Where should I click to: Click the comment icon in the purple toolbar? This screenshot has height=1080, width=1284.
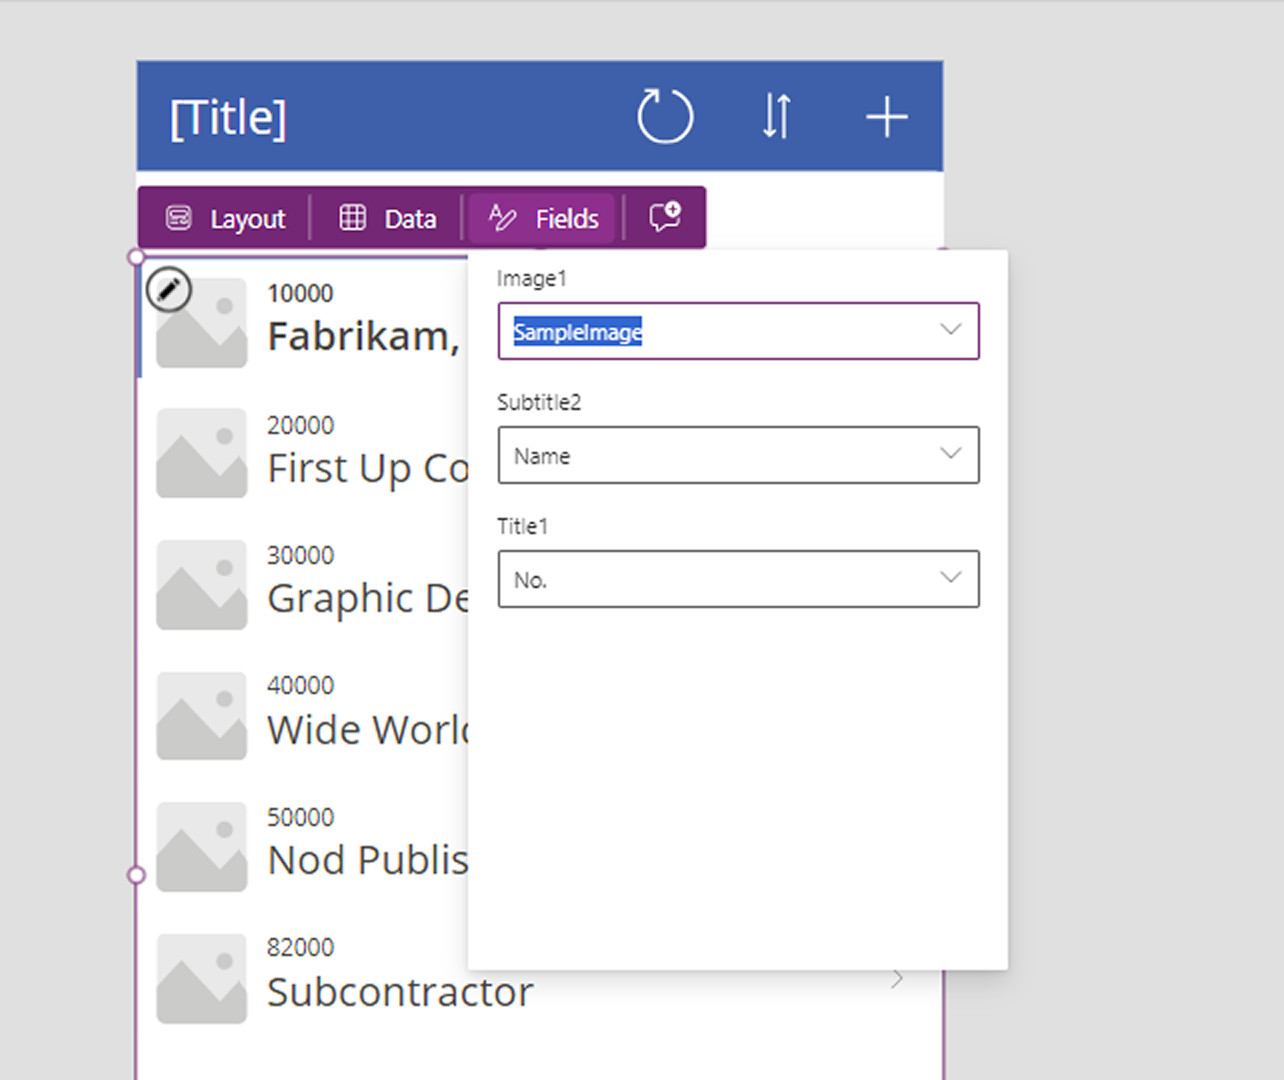[x=665, y=217]
